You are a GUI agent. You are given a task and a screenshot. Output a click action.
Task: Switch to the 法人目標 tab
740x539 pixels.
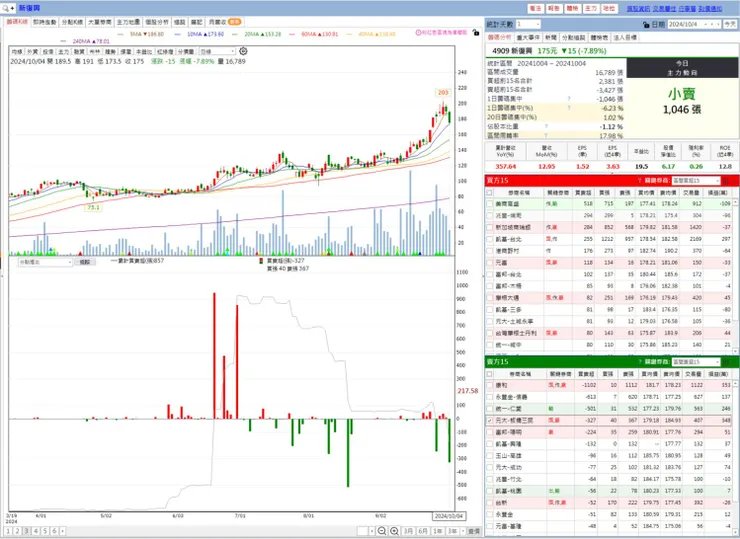pos(624,37)
